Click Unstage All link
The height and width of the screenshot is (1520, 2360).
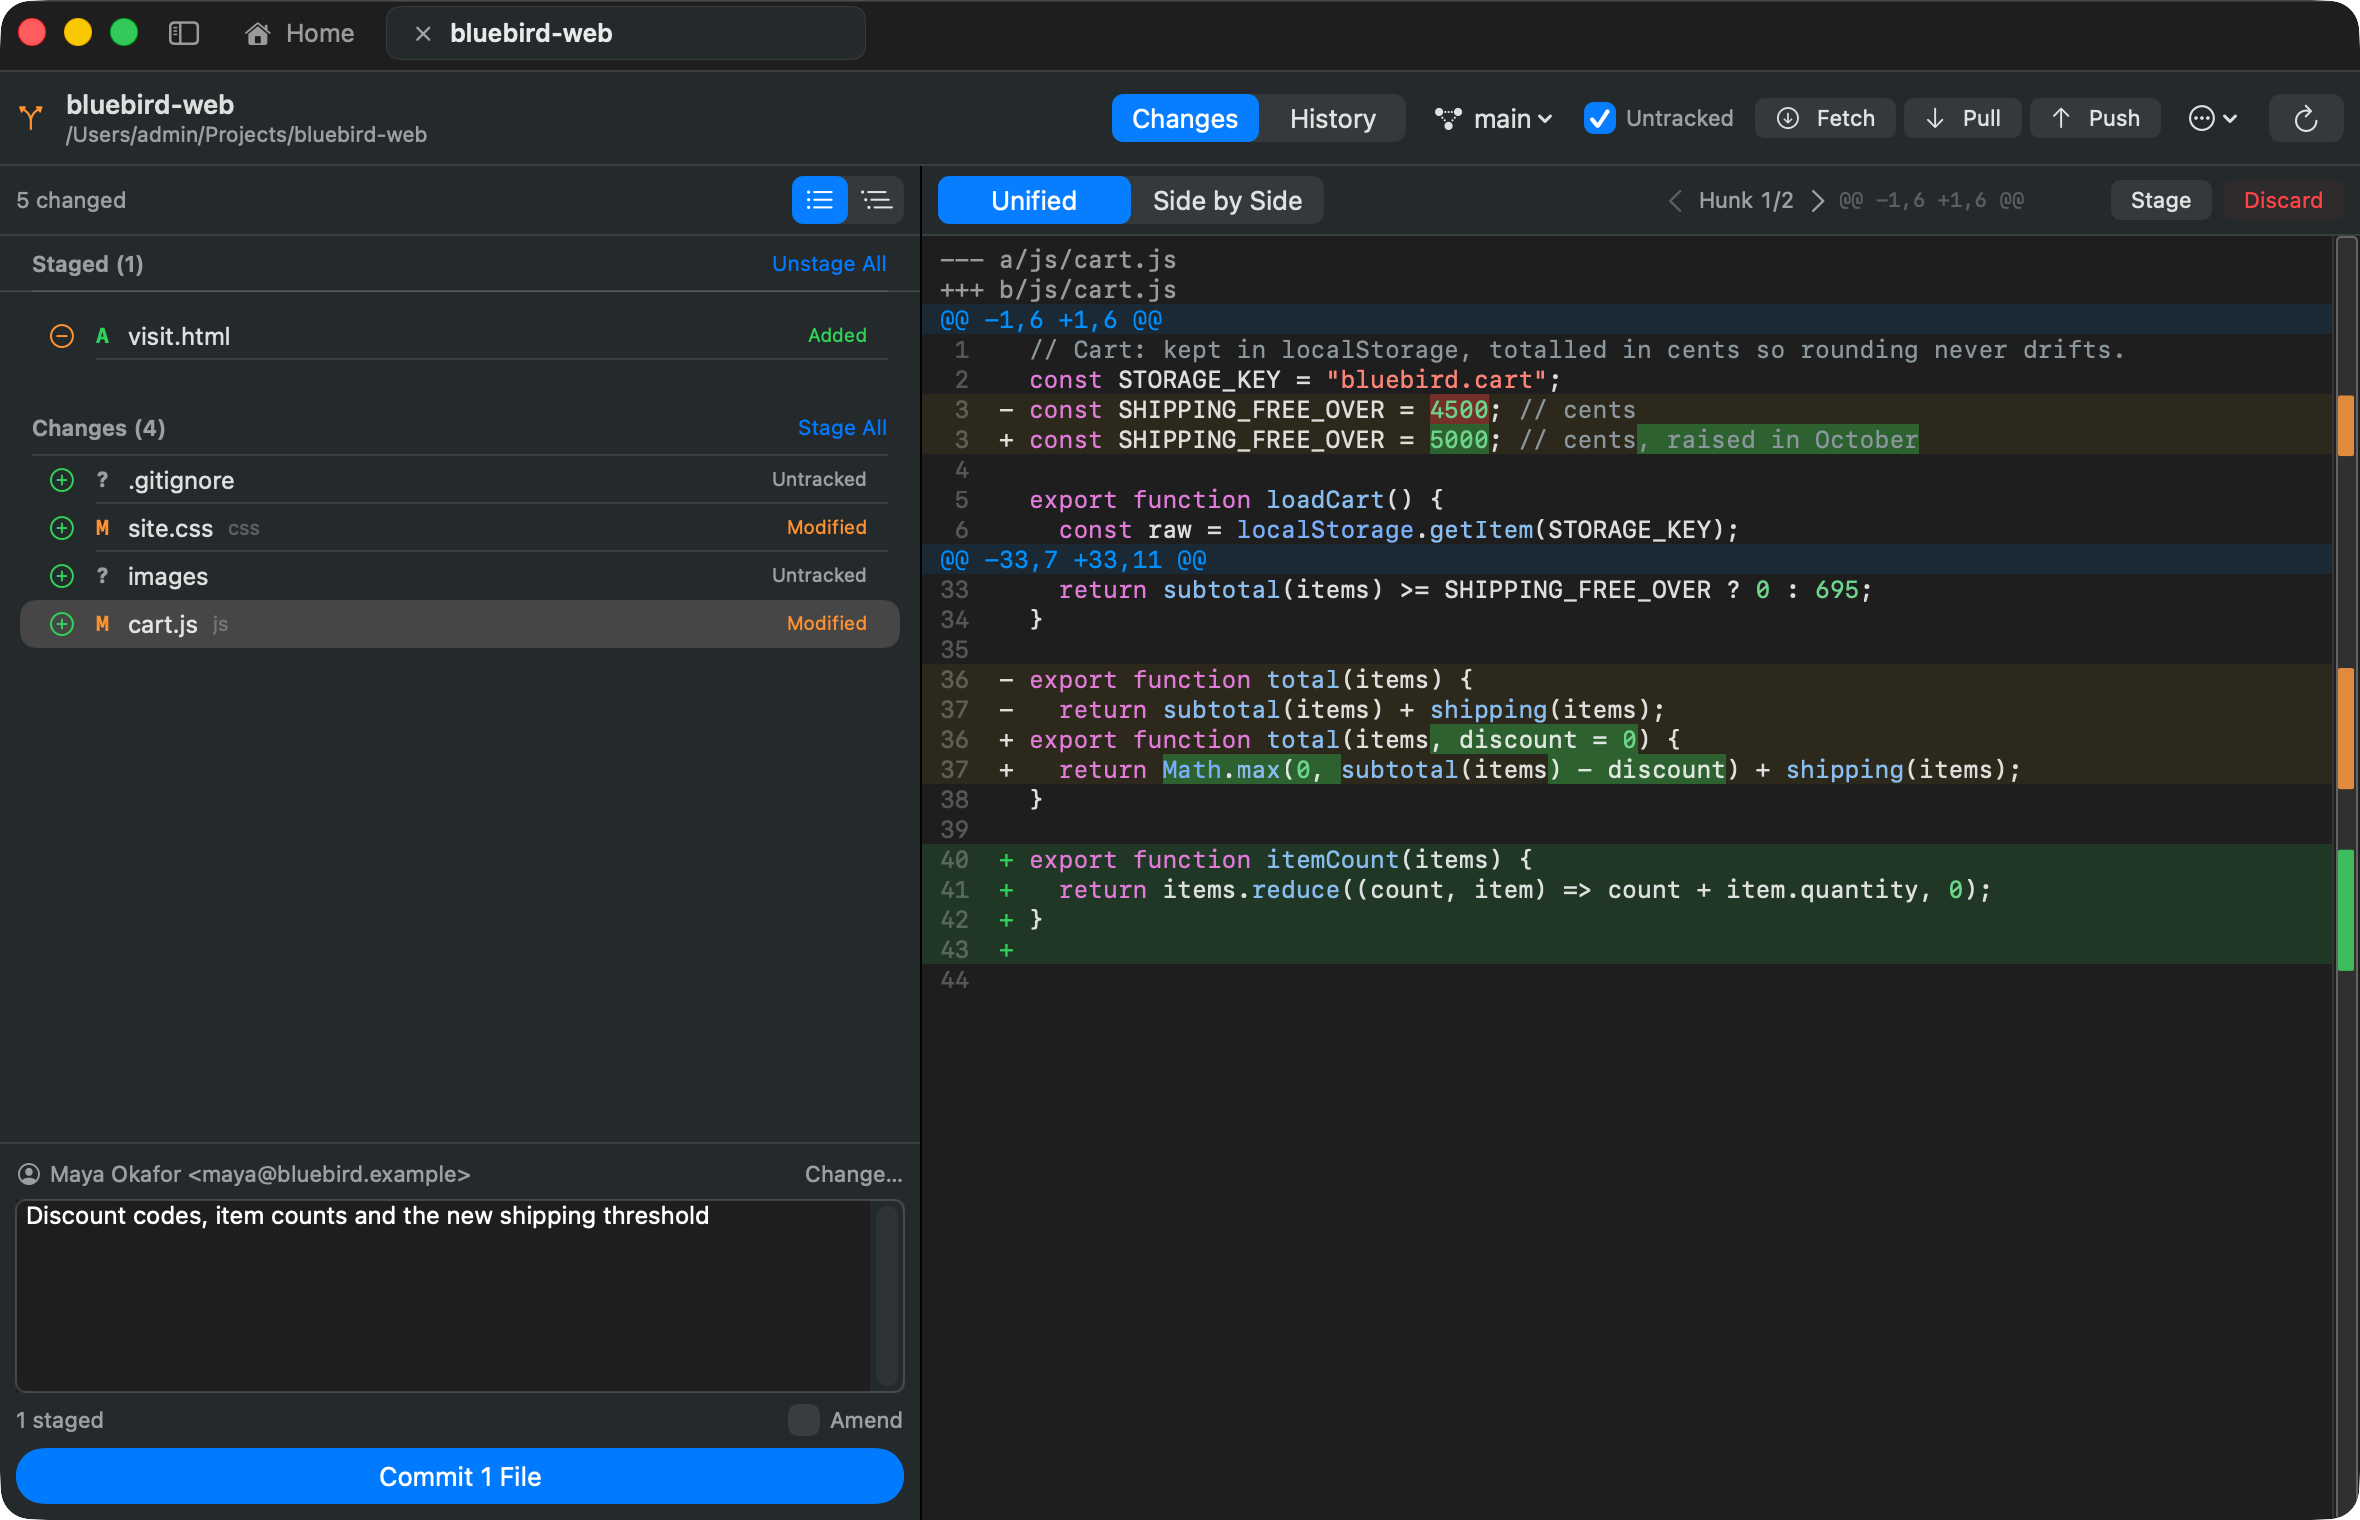click(829, 264)
